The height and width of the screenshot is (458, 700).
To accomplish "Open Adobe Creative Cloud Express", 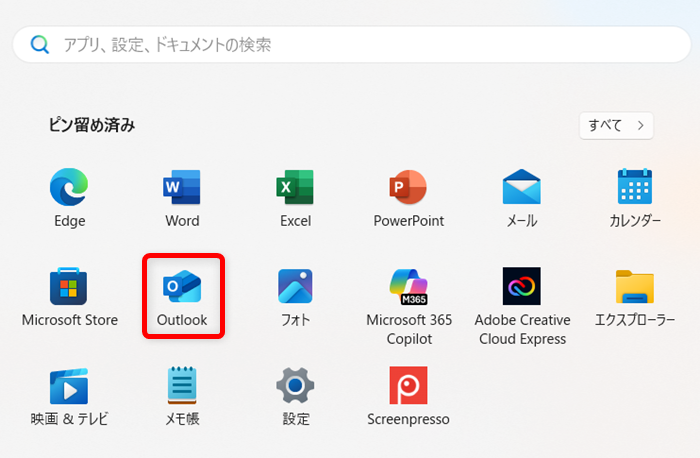I will [521, 287].
